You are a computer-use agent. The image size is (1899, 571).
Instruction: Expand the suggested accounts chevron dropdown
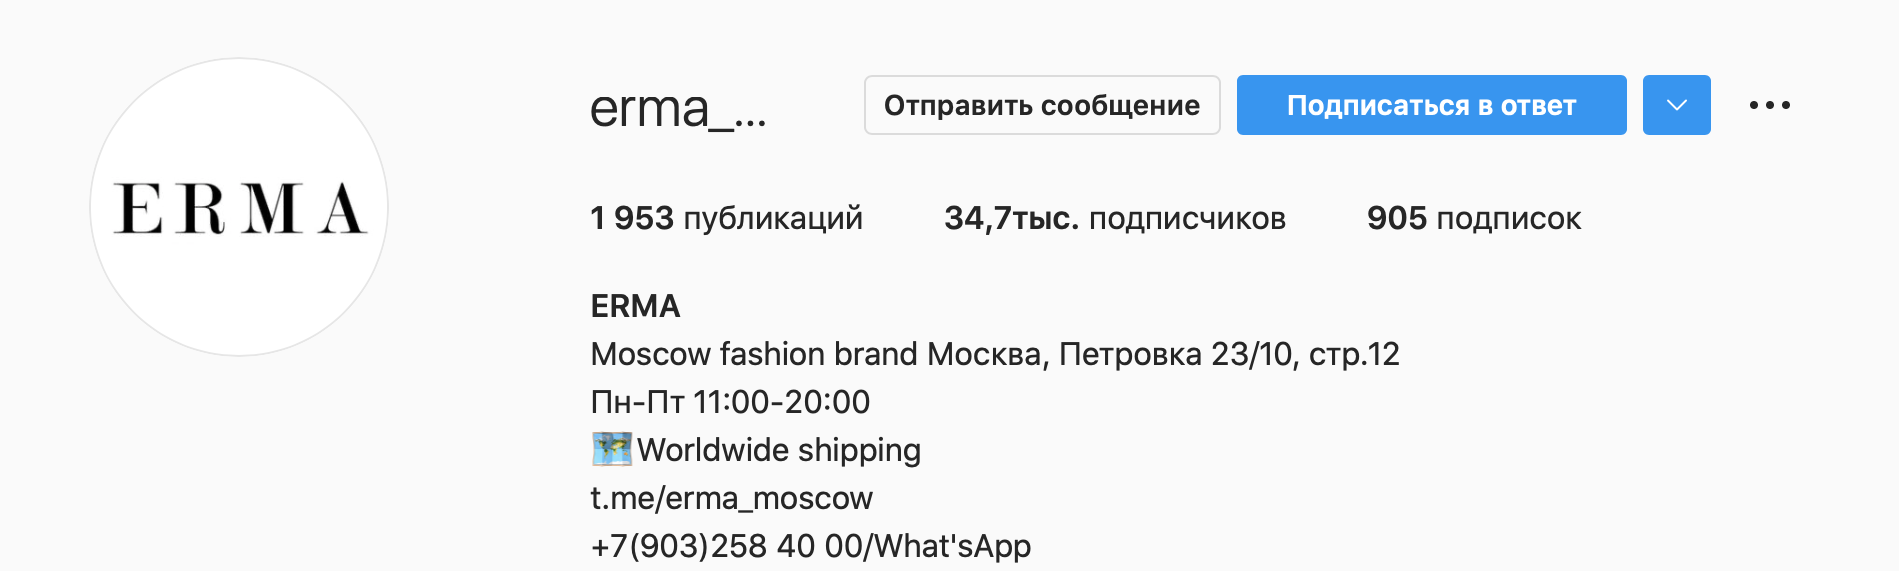[x=1676, y=105]
